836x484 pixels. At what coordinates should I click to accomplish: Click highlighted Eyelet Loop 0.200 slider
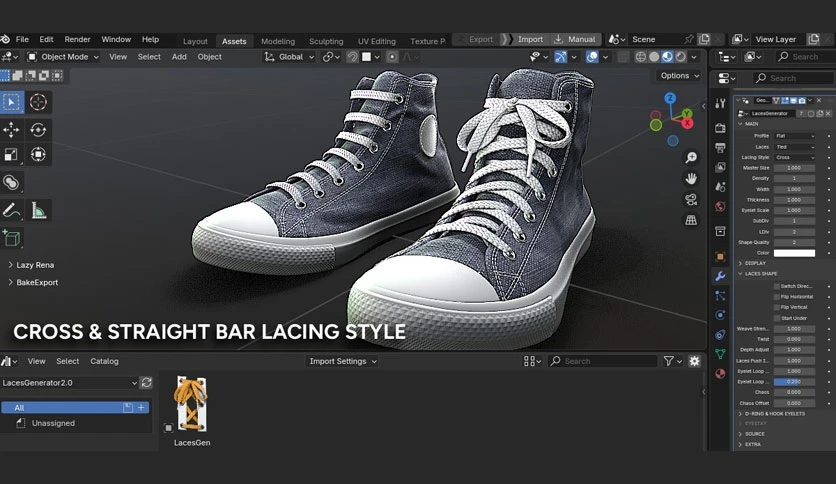[x=794, y=382]
